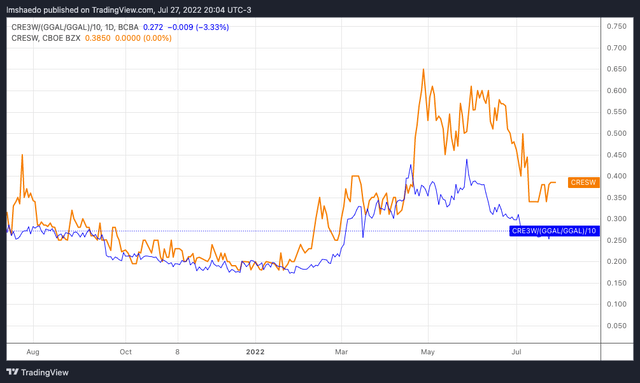Click the 0.200 price axis label
The width and height of the screenshot is (640, 383).
point(616,262)
